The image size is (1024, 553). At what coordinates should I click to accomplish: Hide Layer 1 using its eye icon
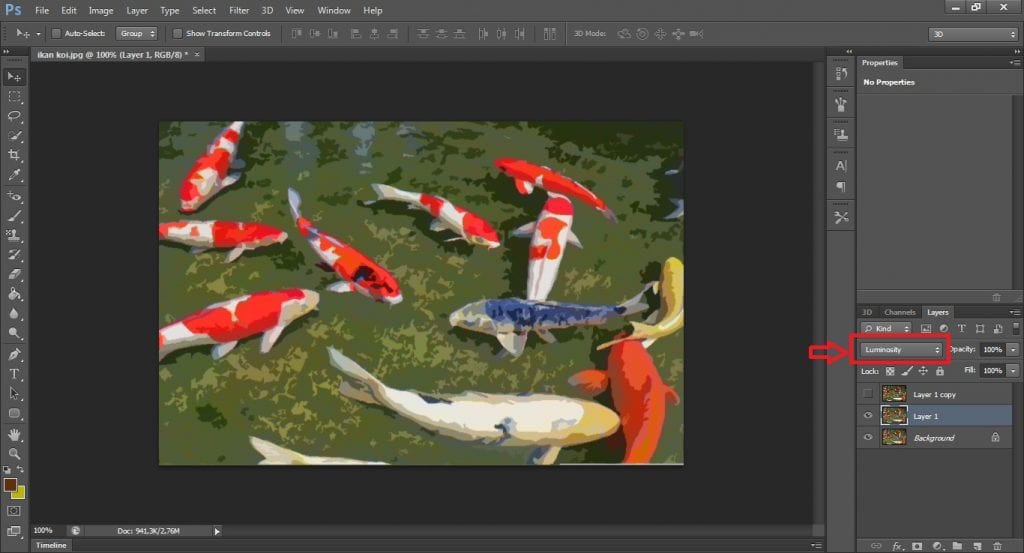tap(868, 416)
